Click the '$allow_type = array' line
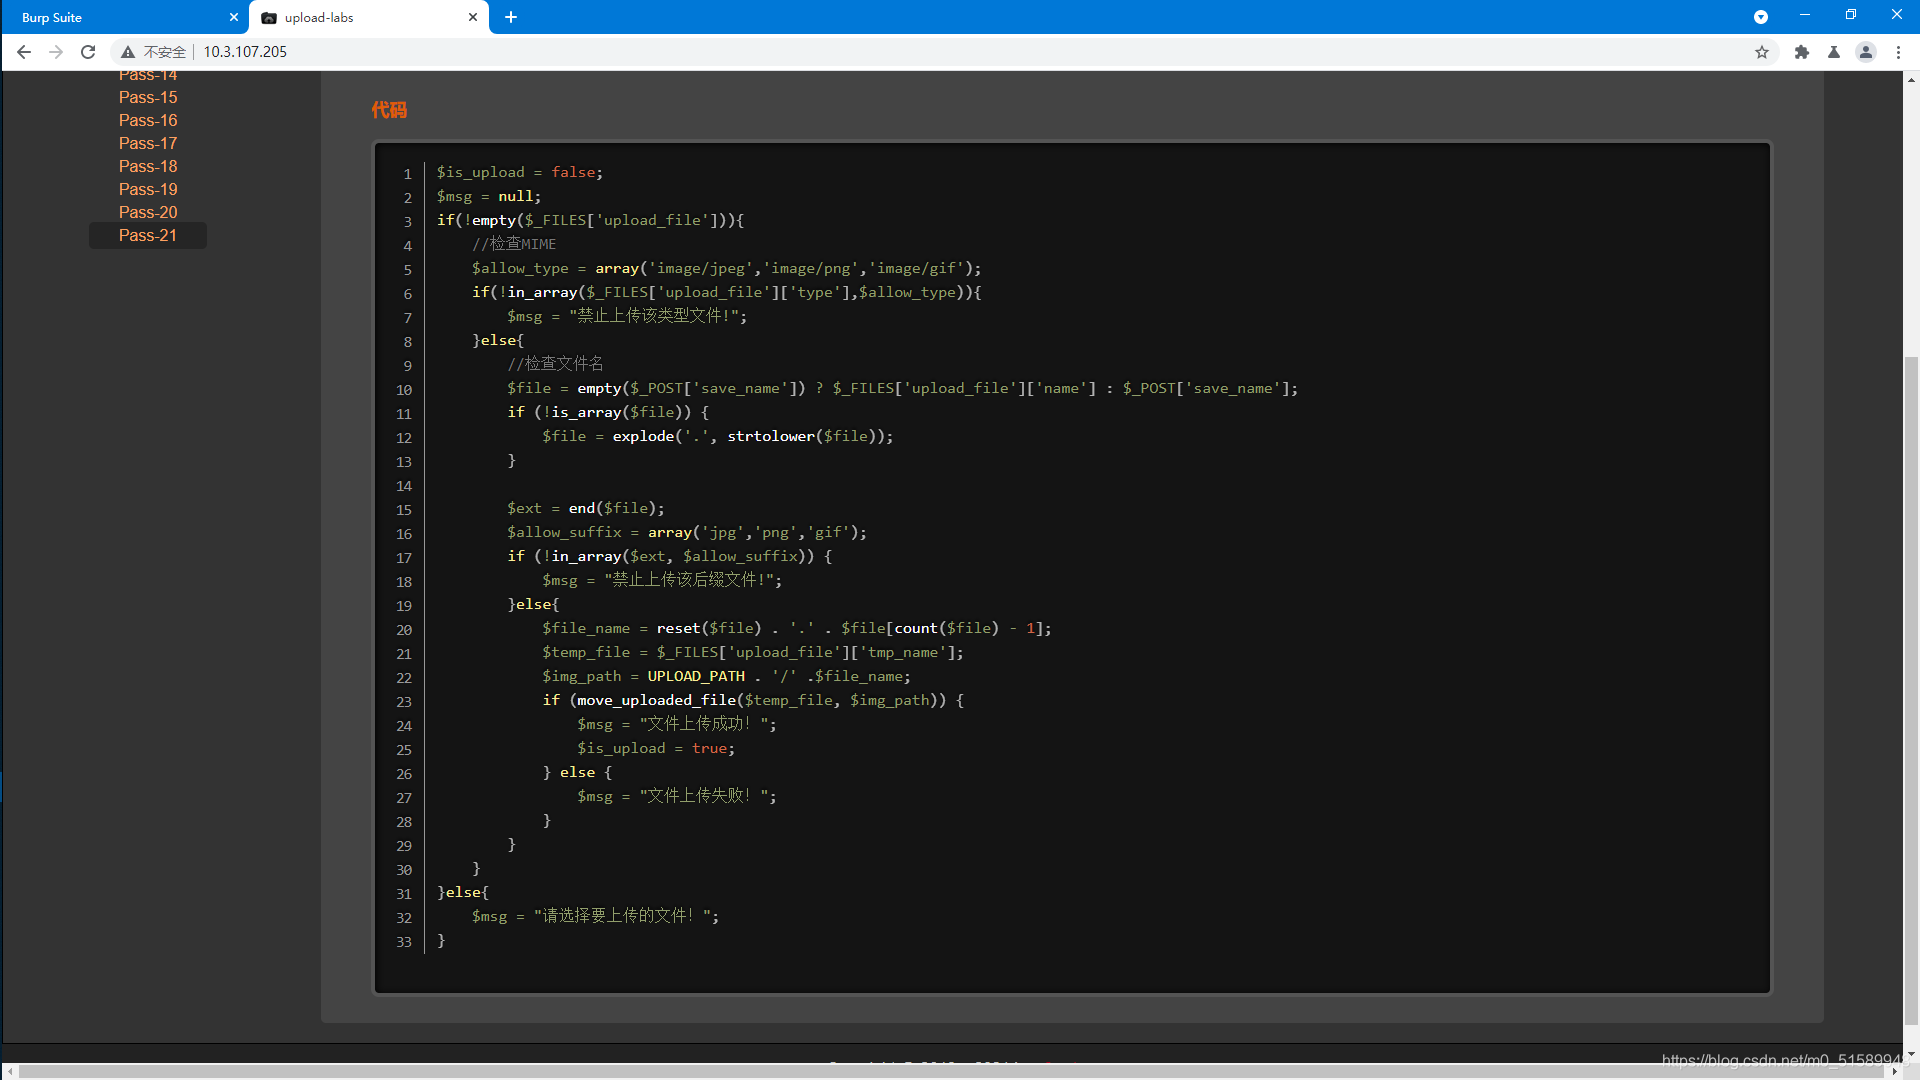 tap(726, 268)
